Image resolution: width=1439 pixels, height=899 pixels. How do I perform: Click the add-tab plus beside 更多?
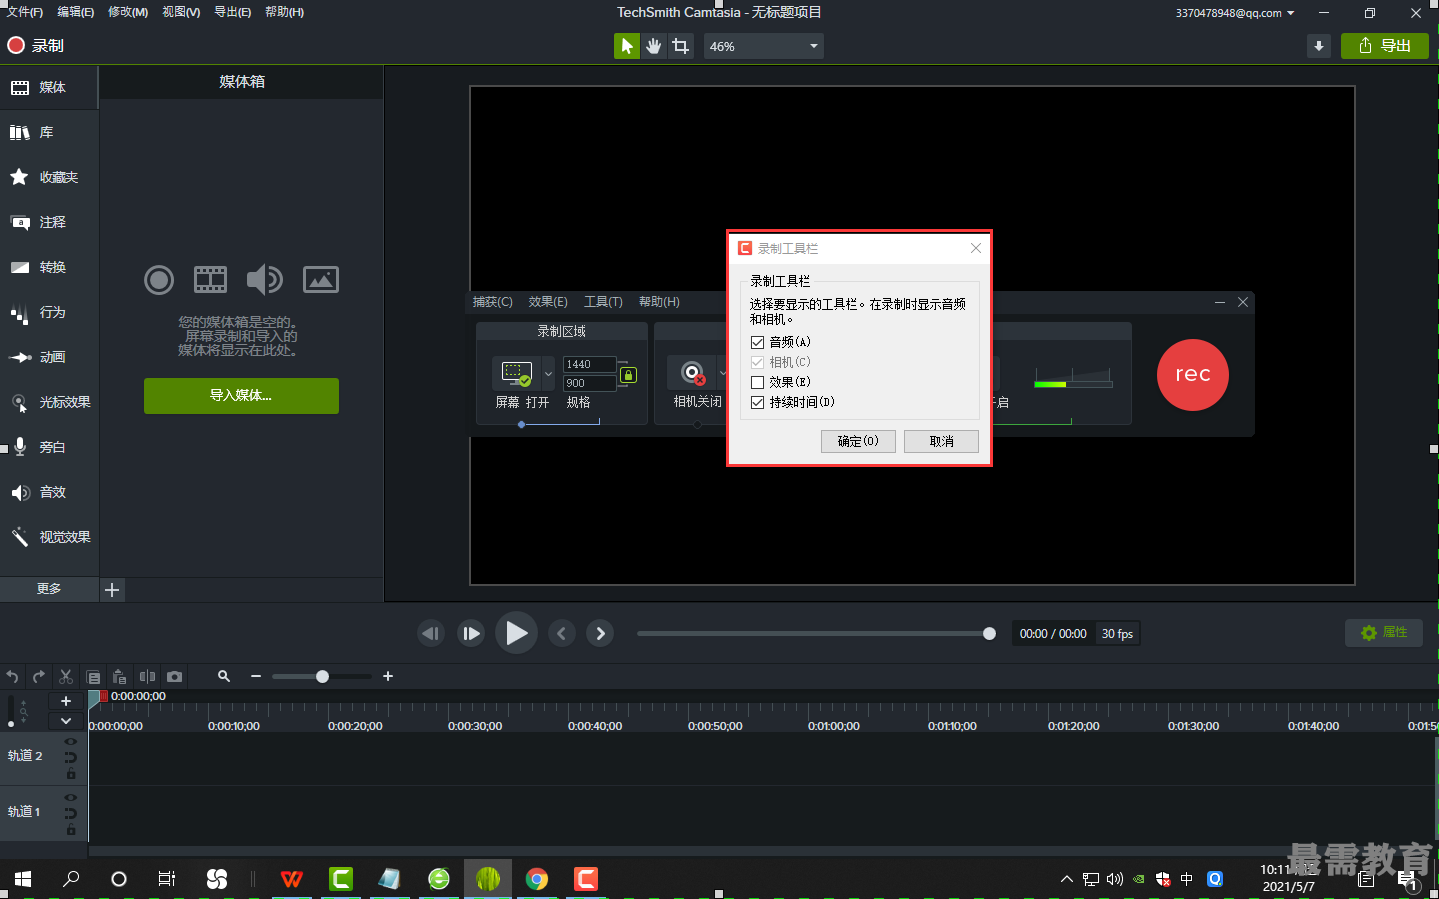(x=112, y=590)
